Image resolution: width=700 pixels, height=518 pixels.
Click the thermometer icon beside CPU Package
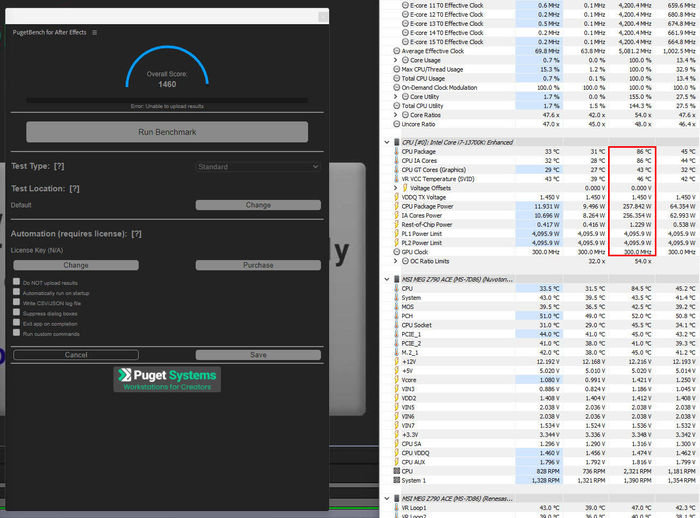(396, 151)
